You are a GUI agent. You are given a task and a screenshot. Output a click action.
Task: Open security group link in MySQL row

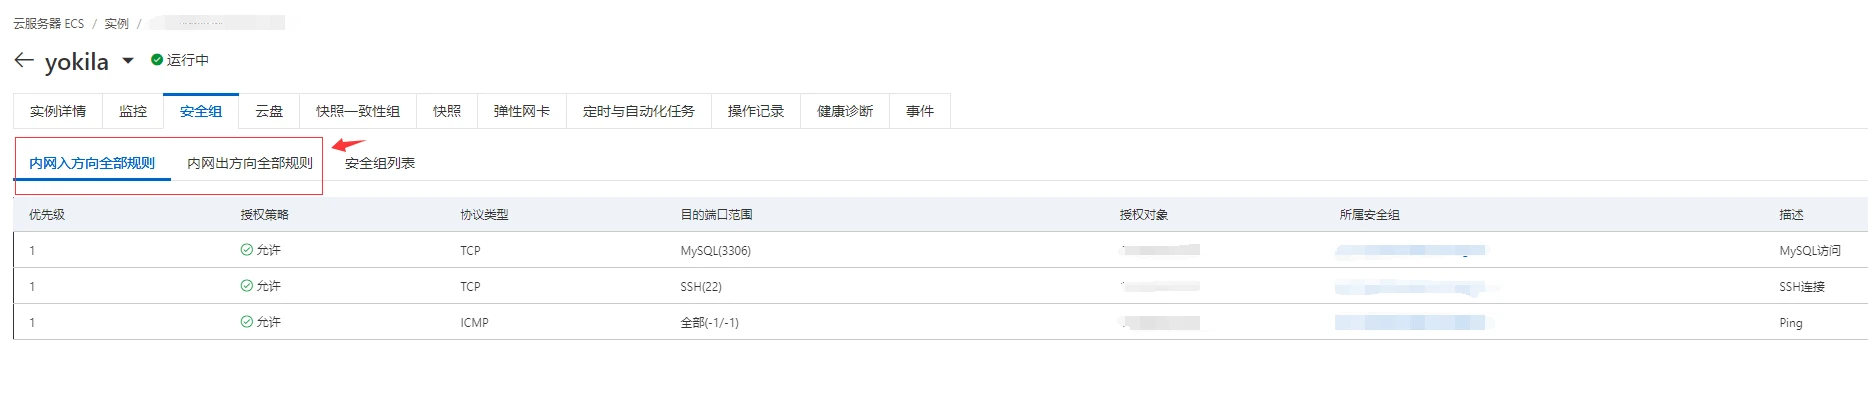click(x=1411, y=251)
